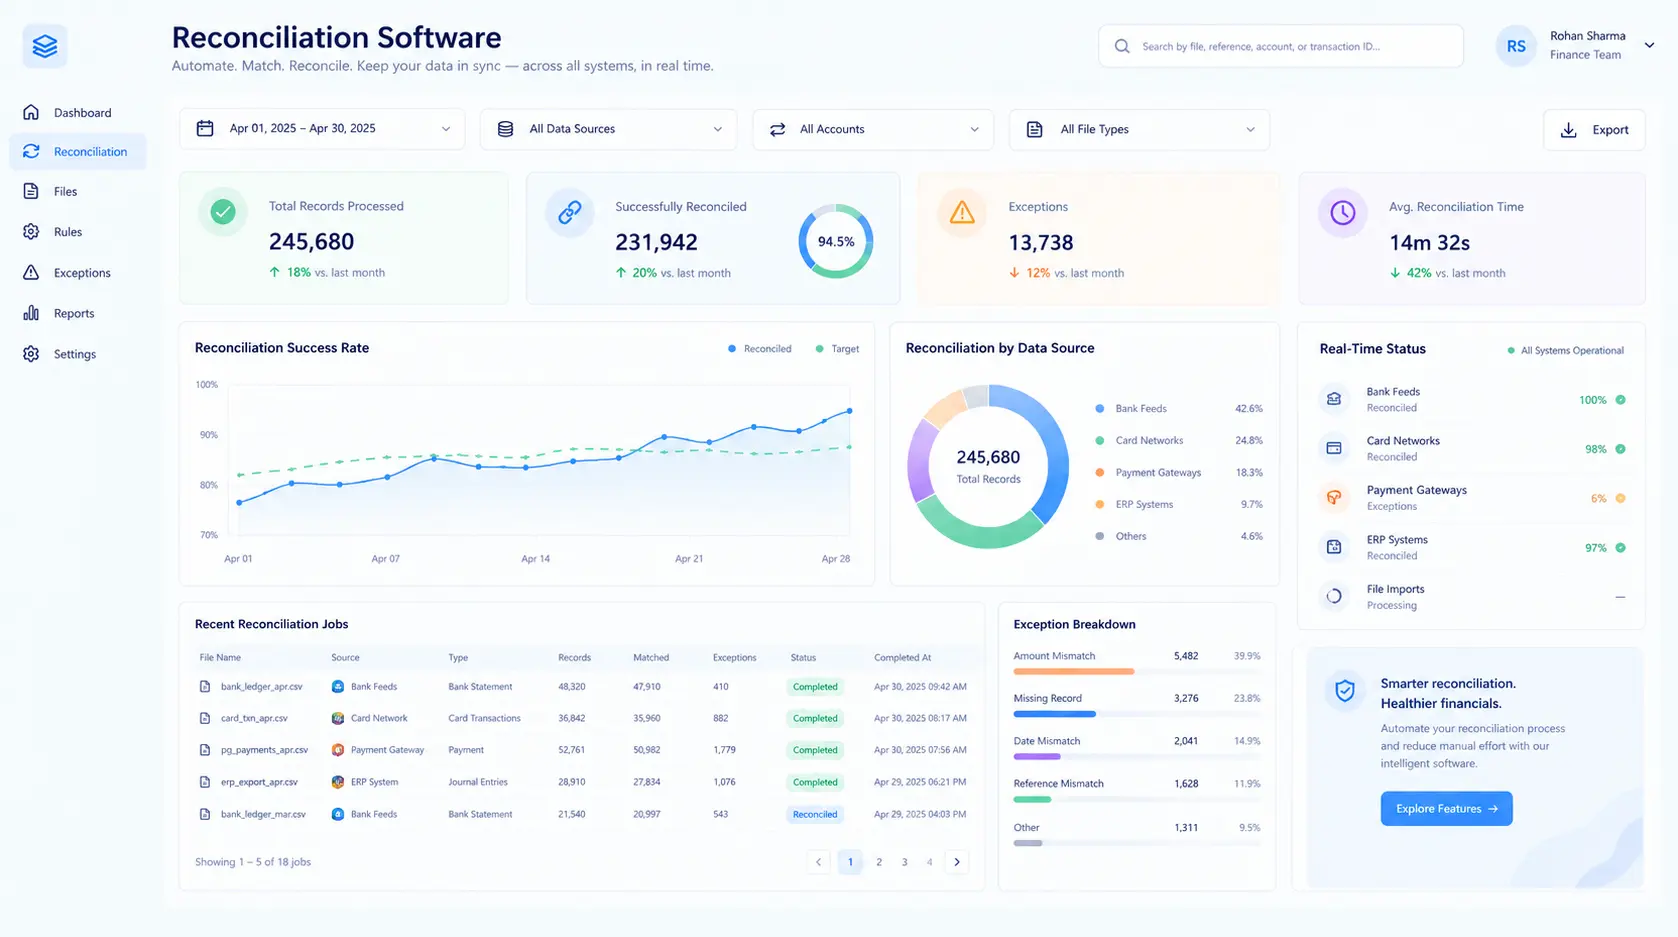This screenshot has height=937, width=1678.
Task: Open Settings in the sidebar
Action: 78,354
